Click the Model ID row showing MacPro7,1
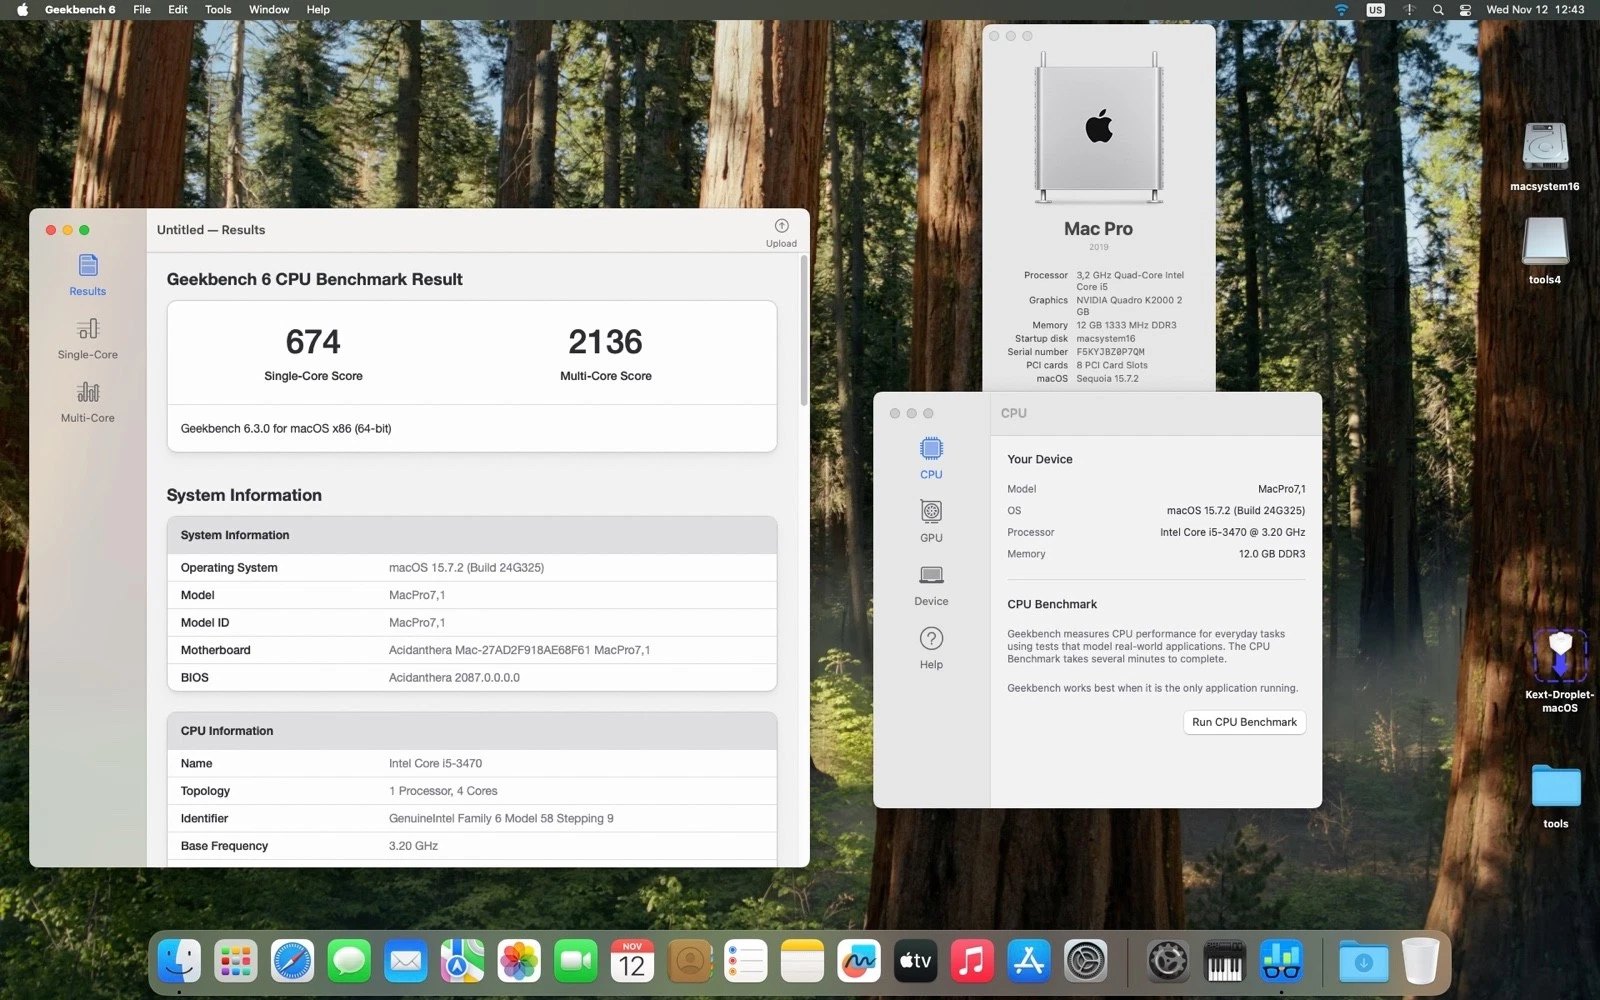This screenshot has height=1000, width=1600. (x=472, y=622)
